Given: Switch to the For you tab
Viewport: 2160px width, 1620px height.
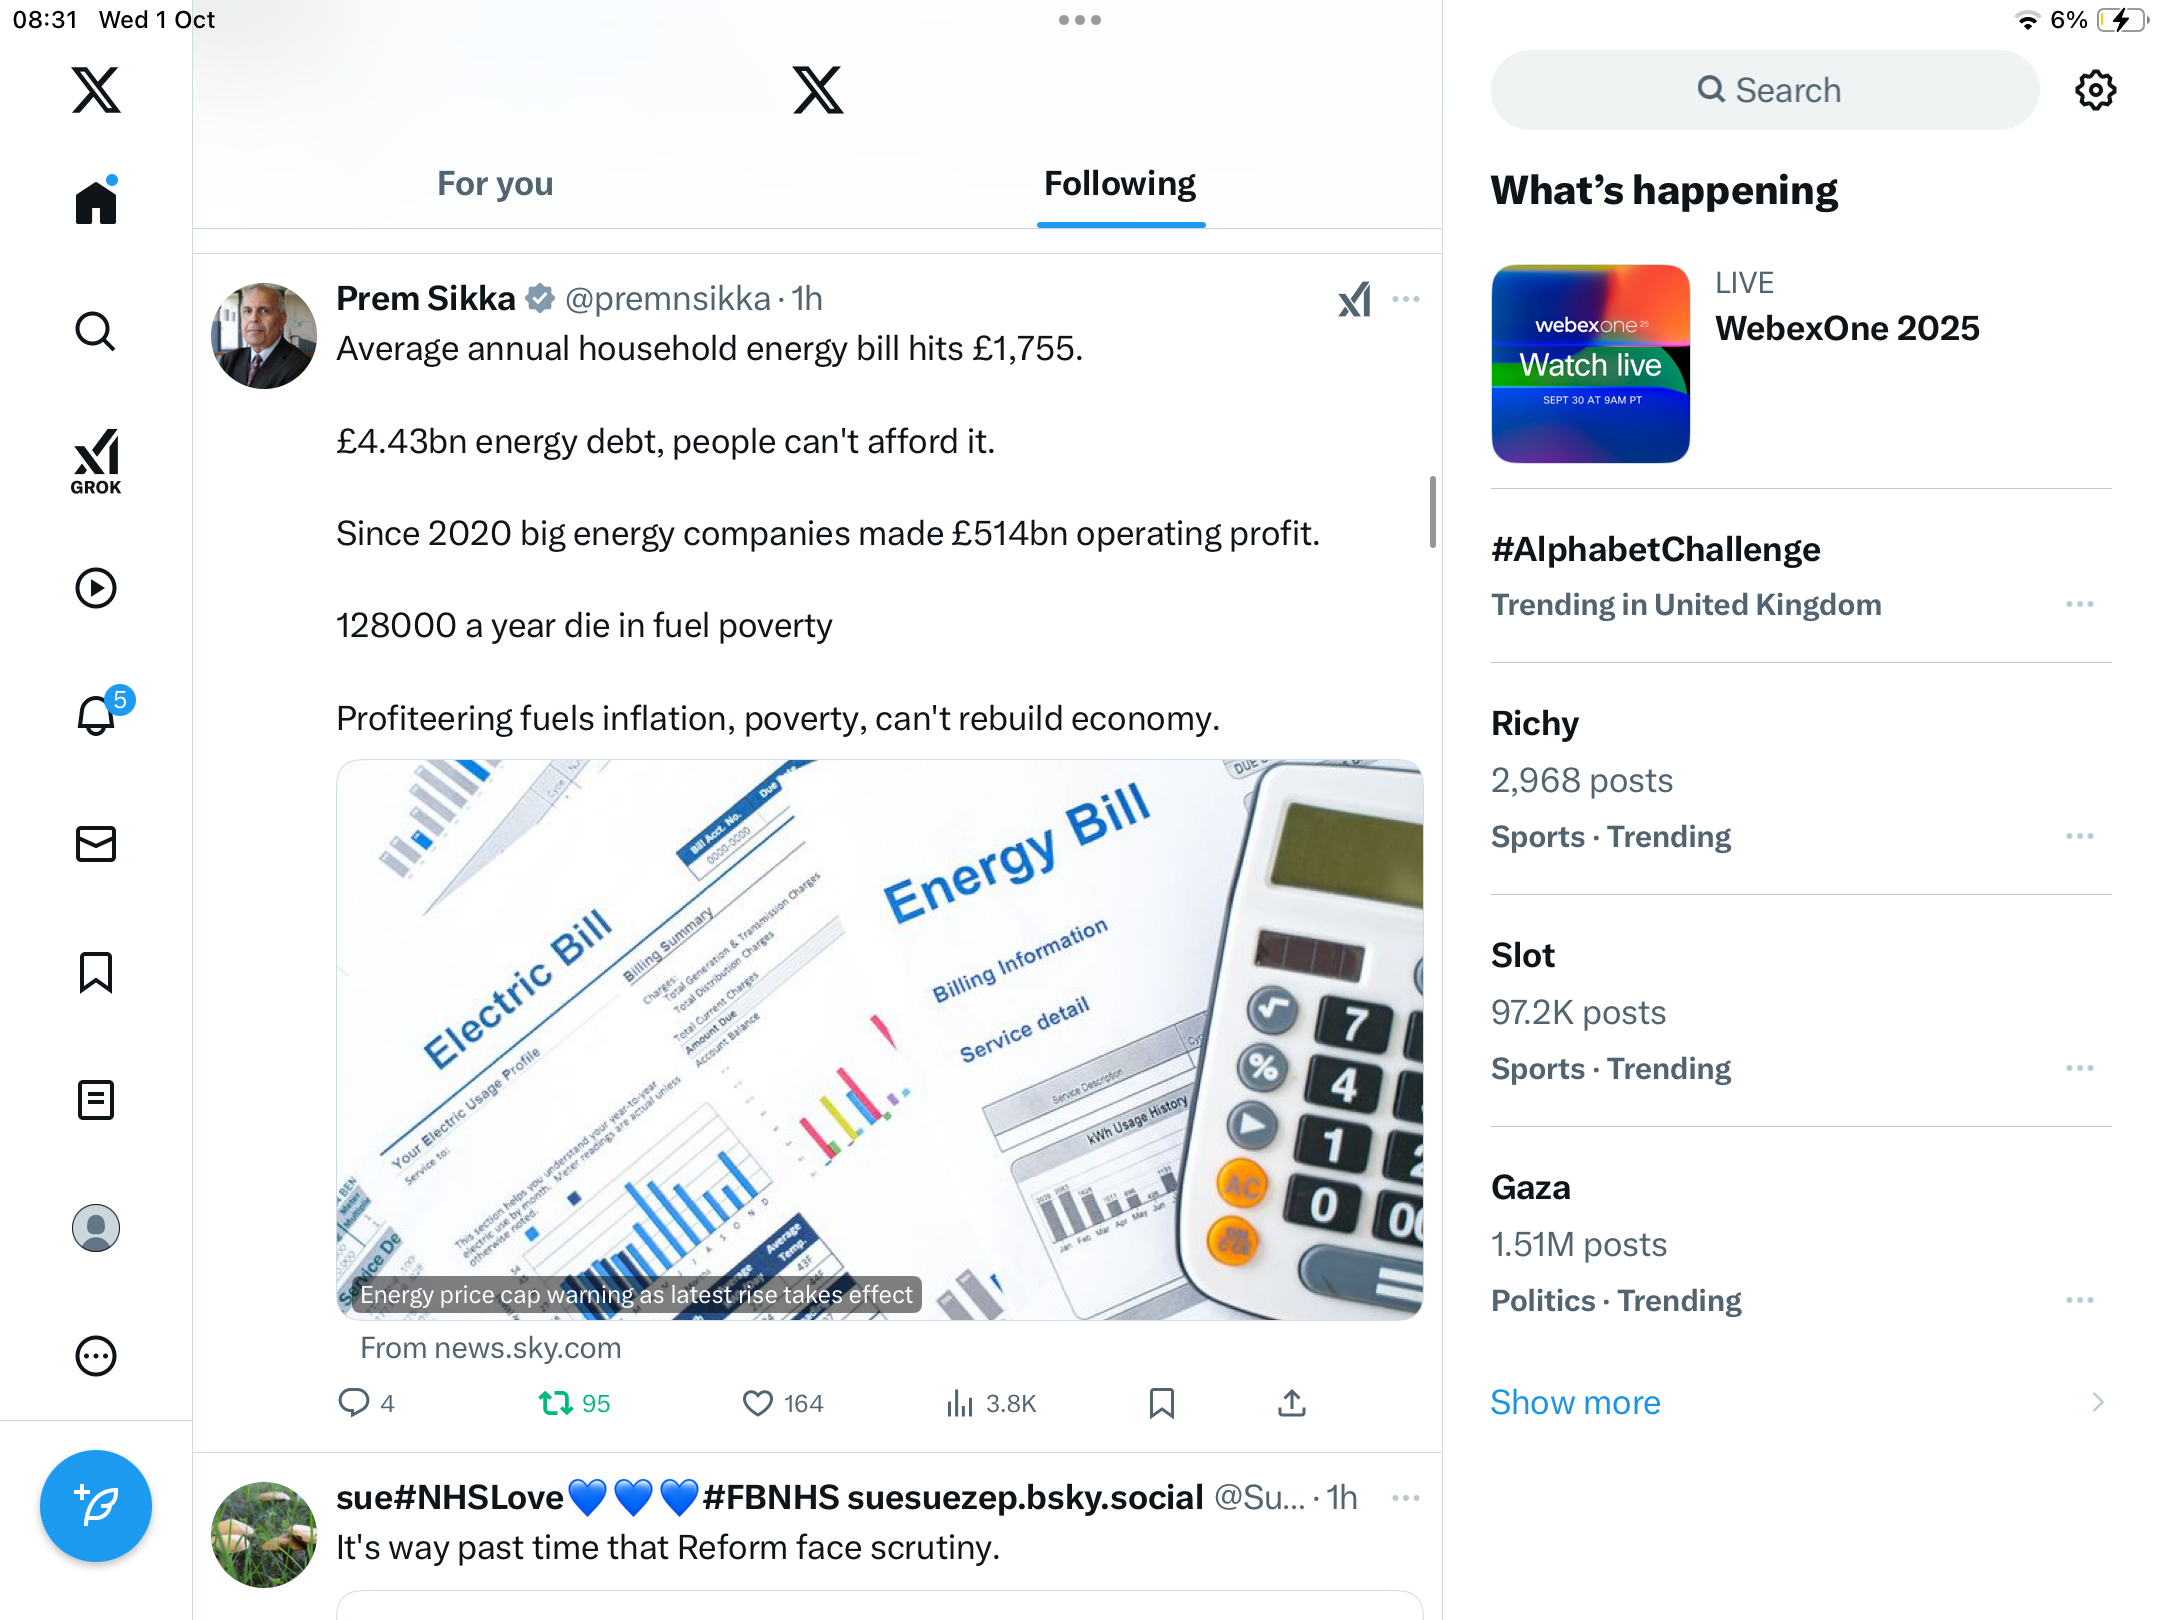Looking at the screenshot, I should coord(495,184).
